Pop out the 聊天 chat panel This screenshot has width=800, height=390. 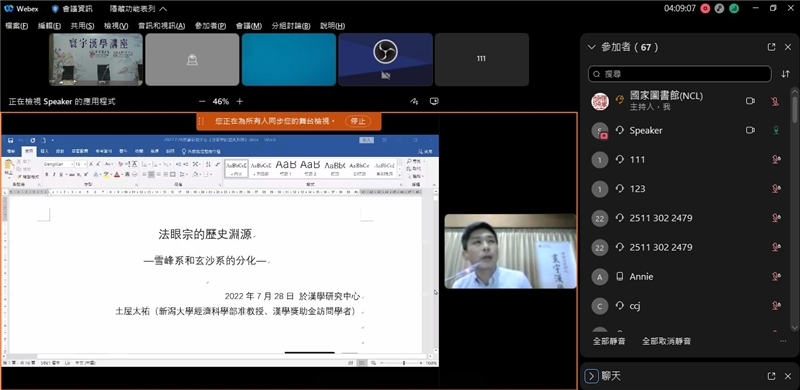(771, 376)
